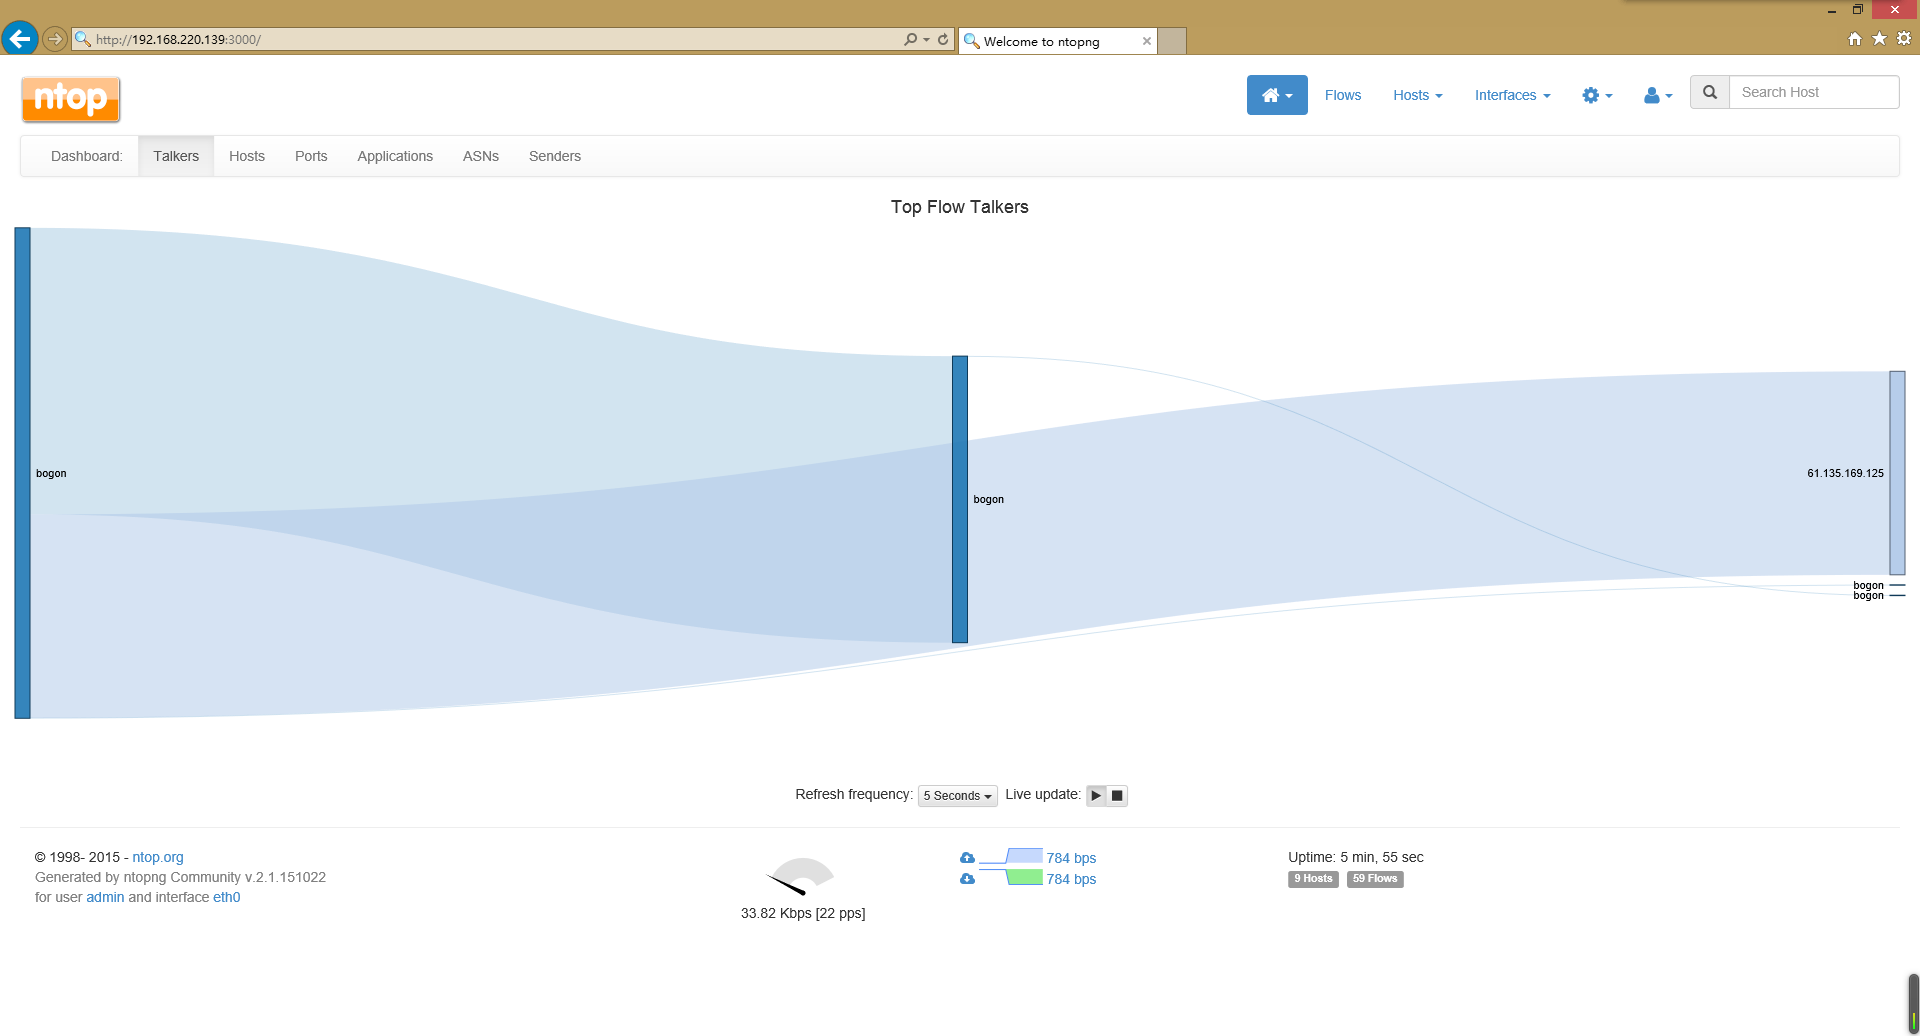1920x1036 pixels.
Task: Expand the Interfaces navigation dropdown
Action: (1512, 95)
